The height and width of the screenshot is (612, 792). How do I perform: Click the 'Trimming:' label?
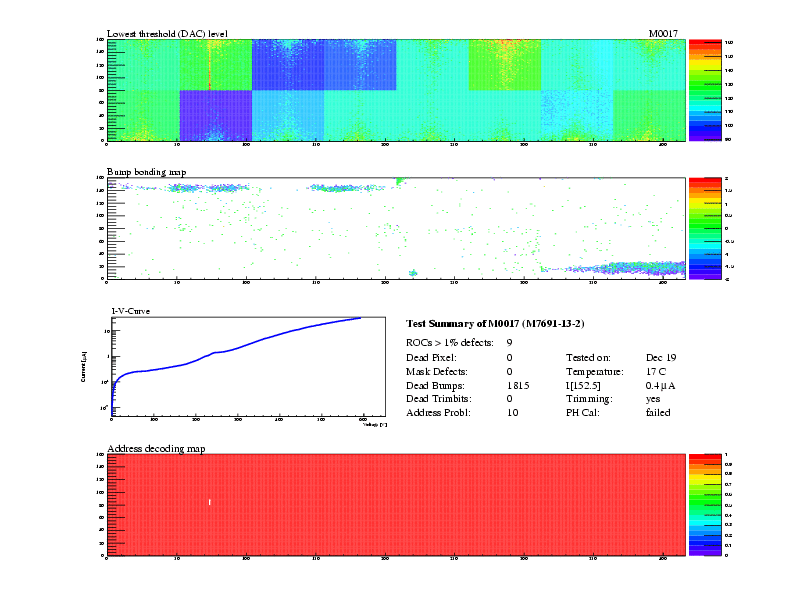[589, 399]
